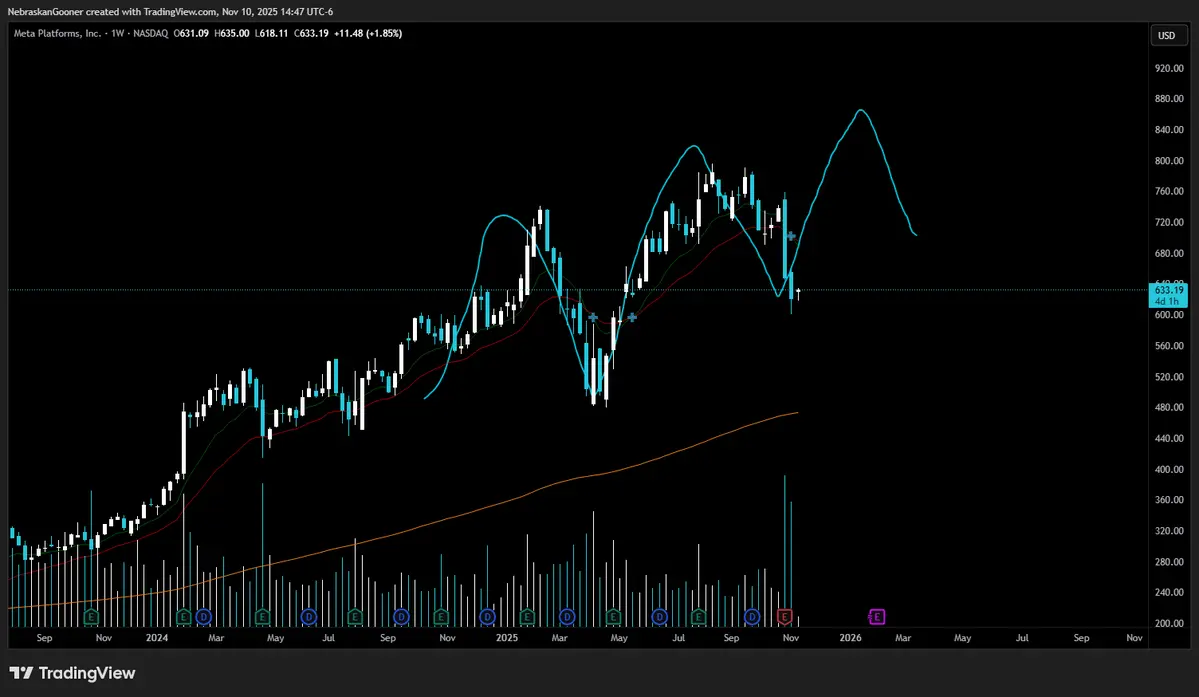Viewport: 1199px width, 697px height.
Task: Open the July 2024 green earnings marker
Action: pos(355,616)
